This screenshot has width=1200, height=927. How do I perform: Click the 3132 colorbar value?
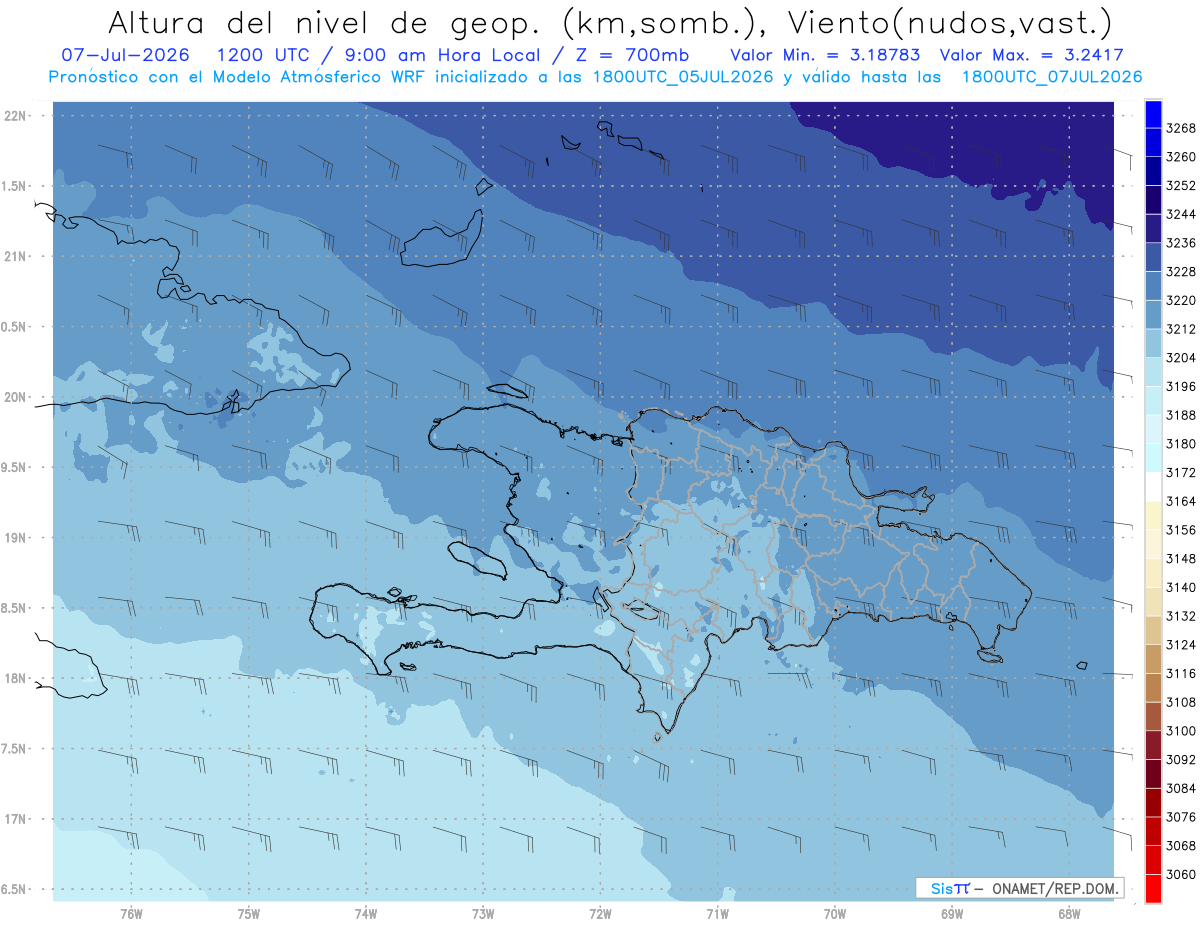coord(1180,616)
